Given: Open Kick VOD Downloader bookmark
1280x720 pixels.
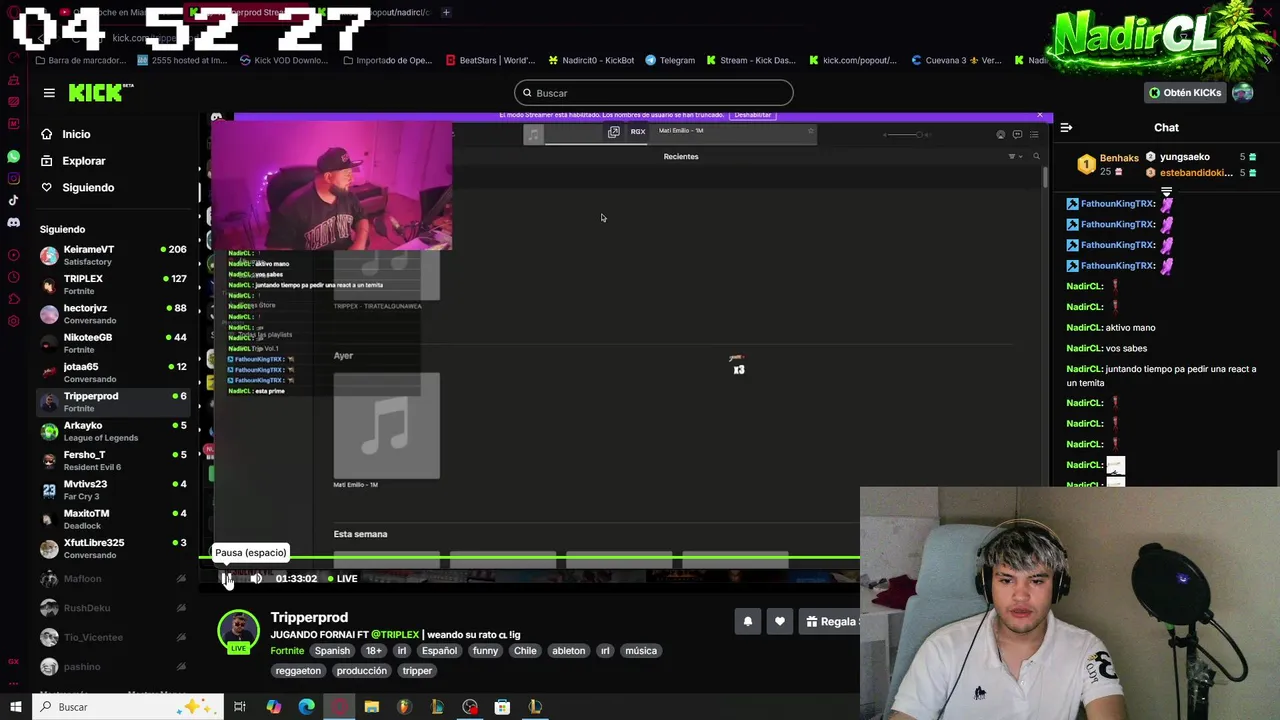Looking at the screenshot, I should (284, 60).
